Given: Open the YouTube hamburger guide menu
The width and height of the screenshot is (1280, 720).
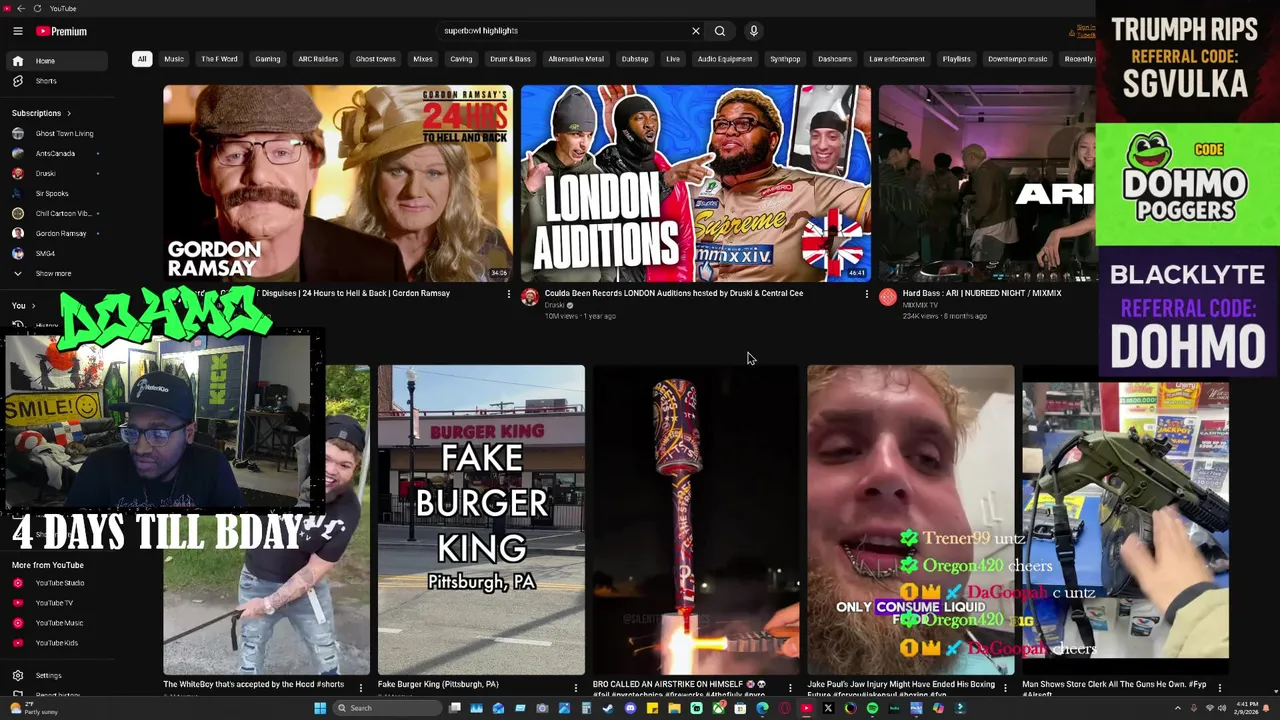Looking at the screenshot, I should pos(17,31).
